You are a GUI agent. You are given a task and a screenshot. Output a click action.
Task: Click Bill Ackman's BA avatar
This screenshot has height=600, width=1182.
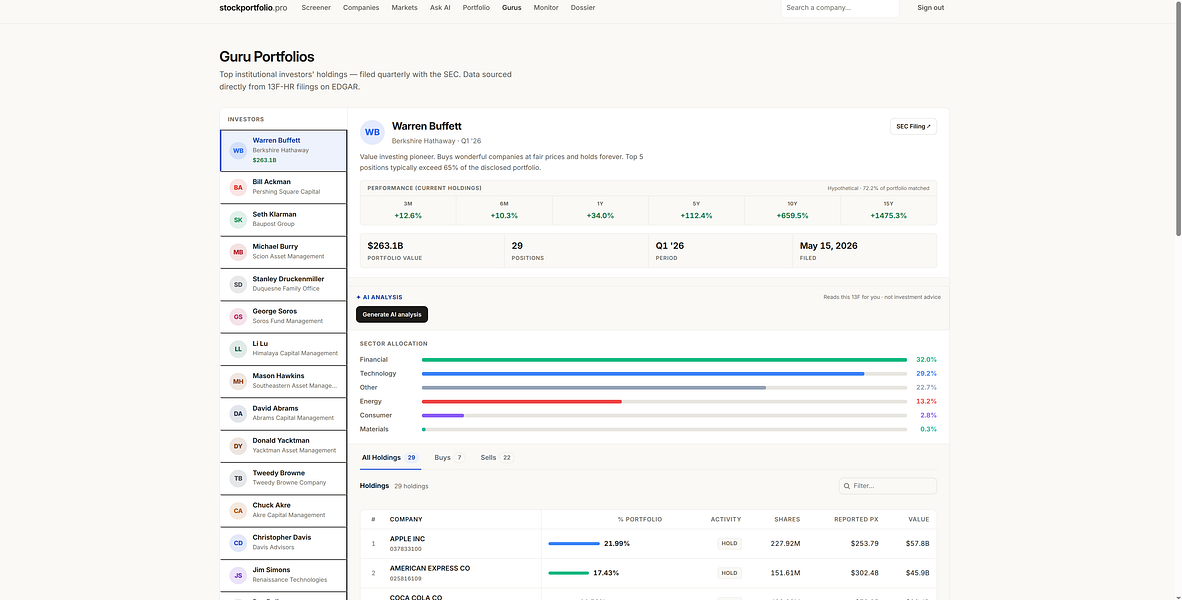[x=238, y=187]
